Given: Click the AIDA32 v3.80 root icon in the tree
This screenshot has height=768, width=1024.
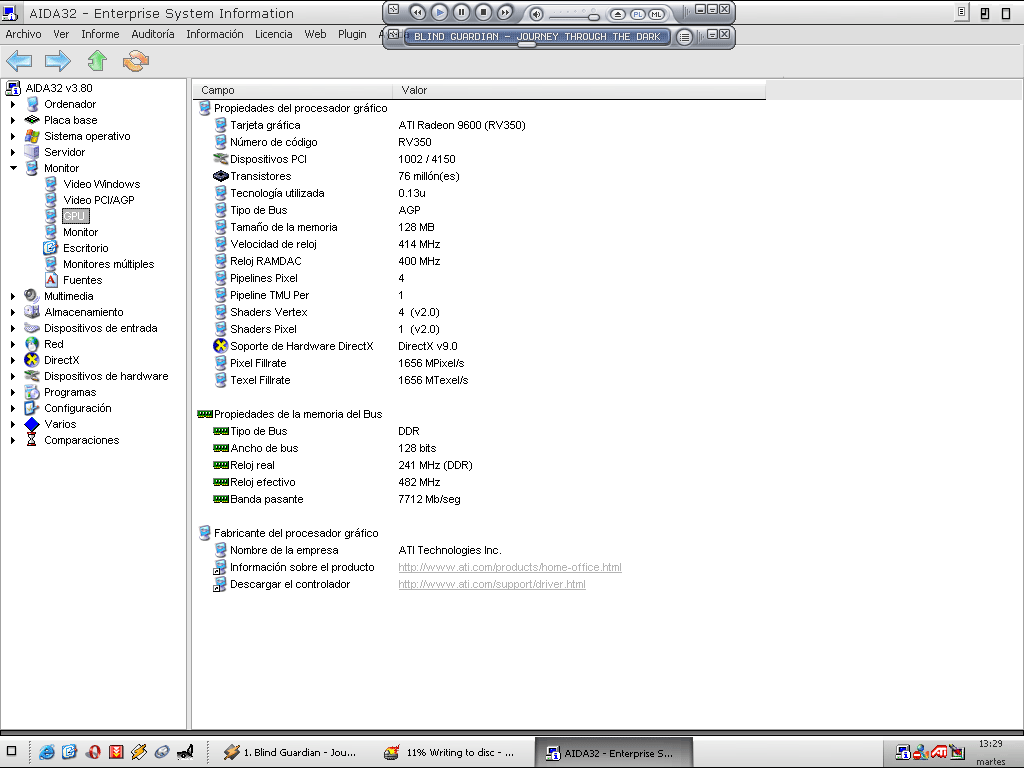Looking at the screenshot, I should (x=13, y=88).
